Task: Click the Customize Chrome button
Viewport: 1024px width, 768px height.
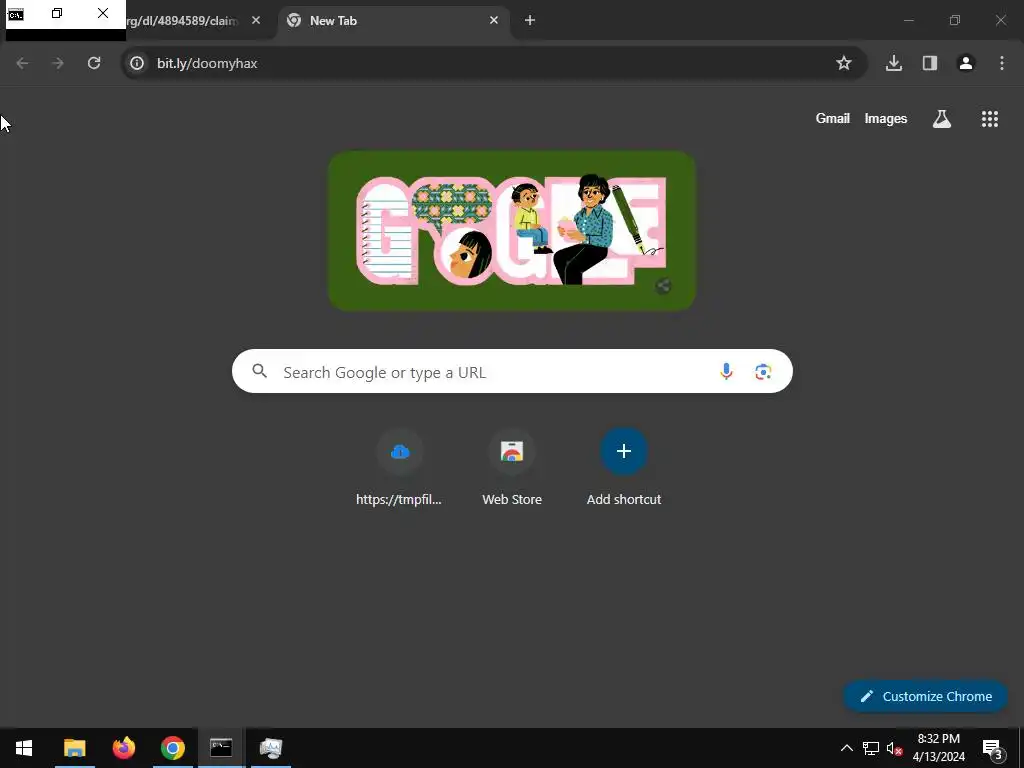Action: point(925,696)
